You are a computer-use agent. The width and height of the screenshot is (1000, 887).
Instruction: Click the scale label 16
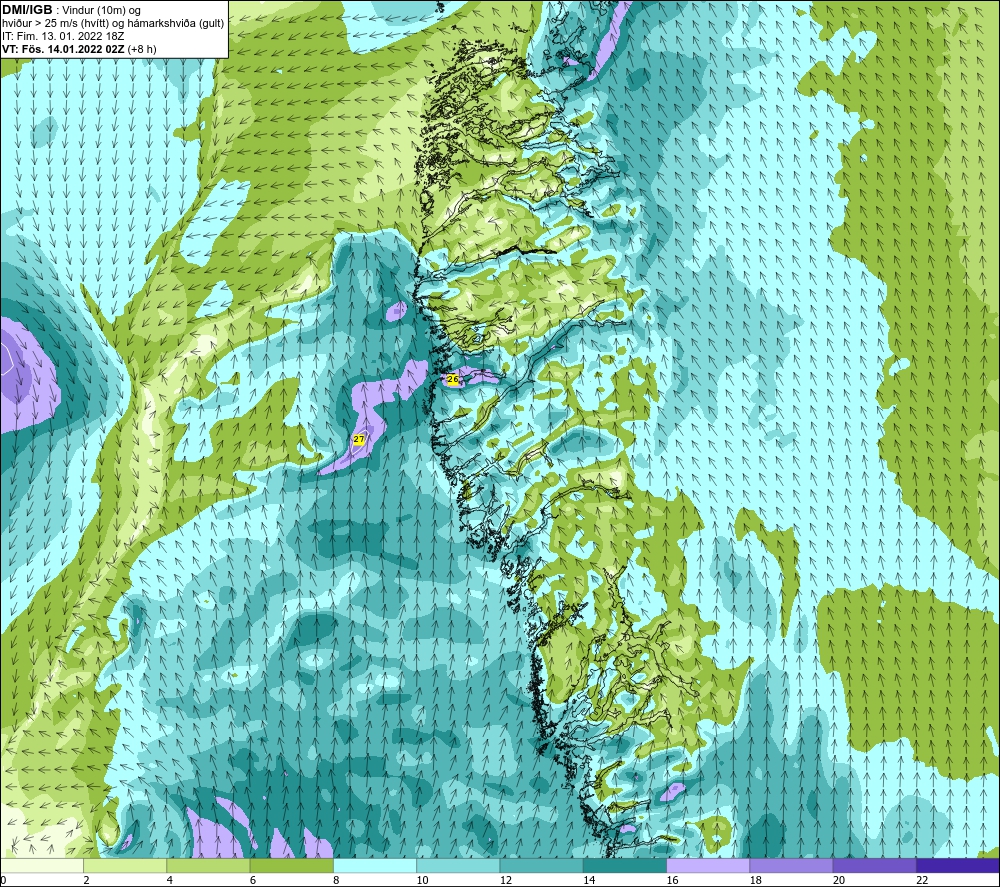[672, 881]
